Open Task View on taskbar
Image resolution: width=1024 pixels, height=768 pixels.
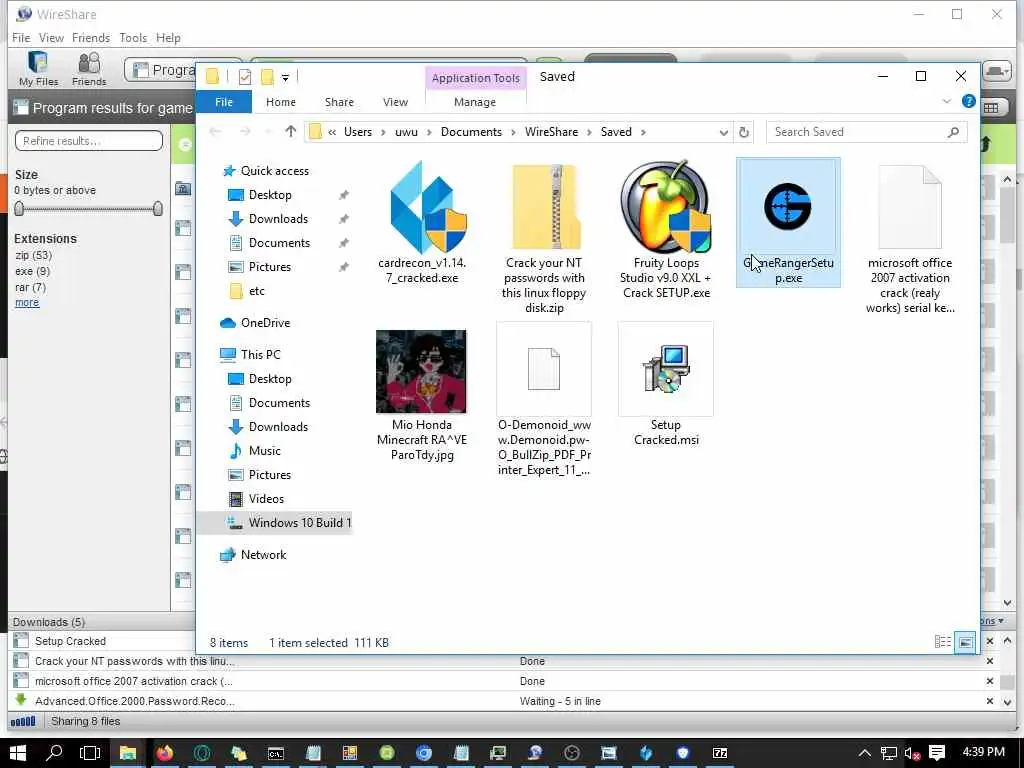[89, 753]
